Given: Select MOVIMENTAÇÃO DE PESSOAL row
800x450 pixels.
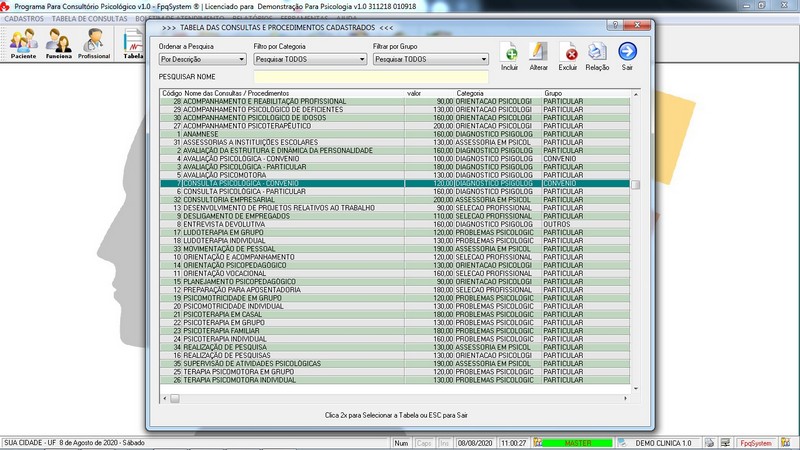Looking at the screenshot, I should pos(395,249).
